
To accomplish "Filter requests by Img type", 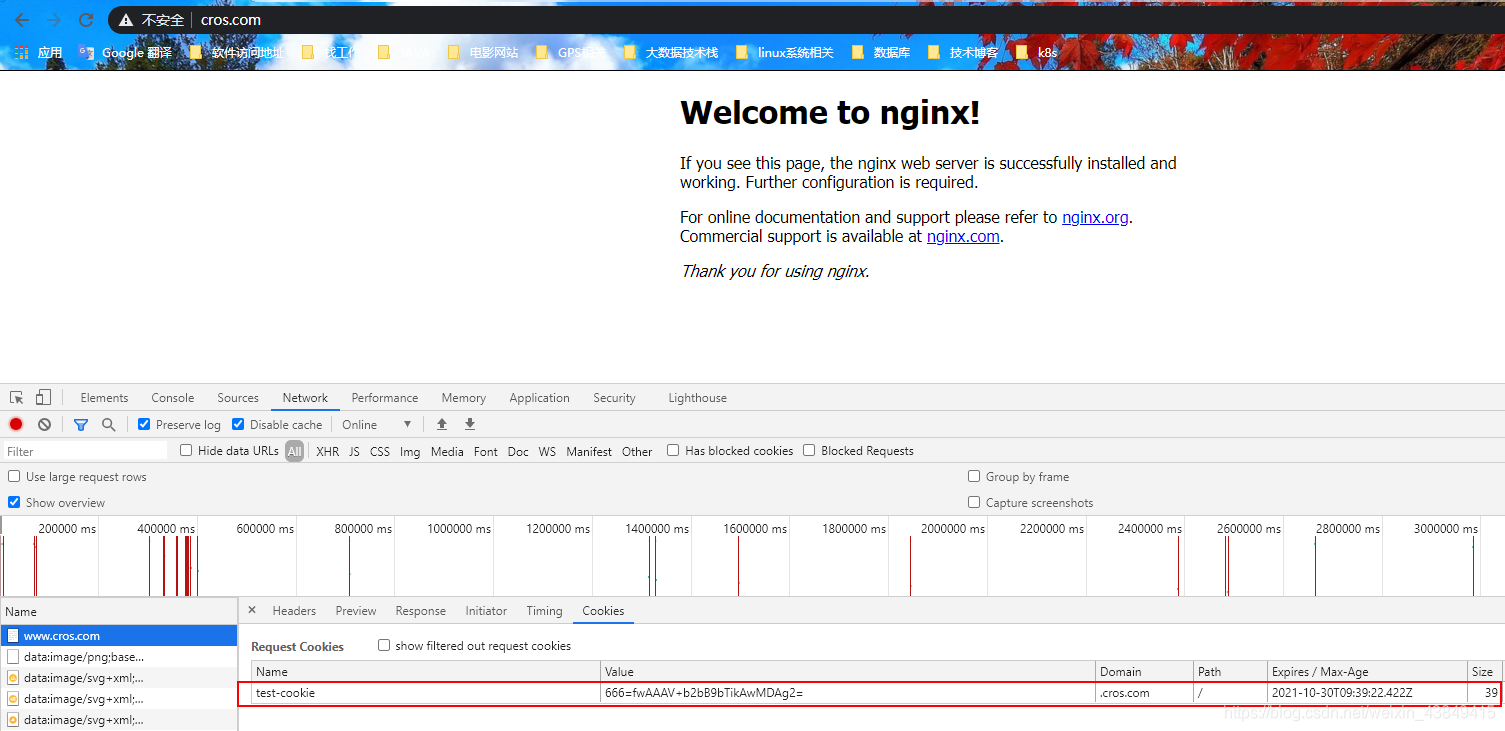I will tap(410, 451).
